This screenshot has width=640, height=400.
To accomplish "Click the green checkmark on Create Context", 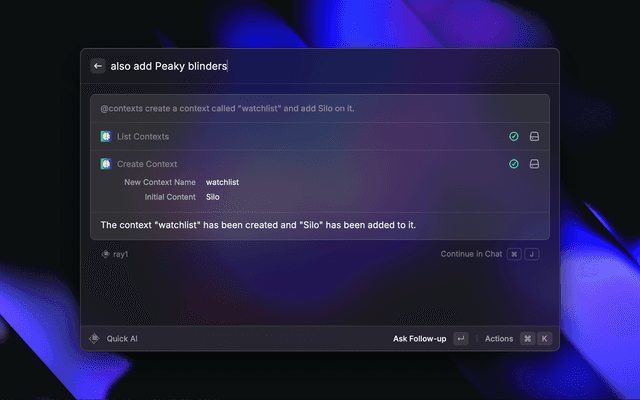I will pyautogui.click(x=514, y=164).
